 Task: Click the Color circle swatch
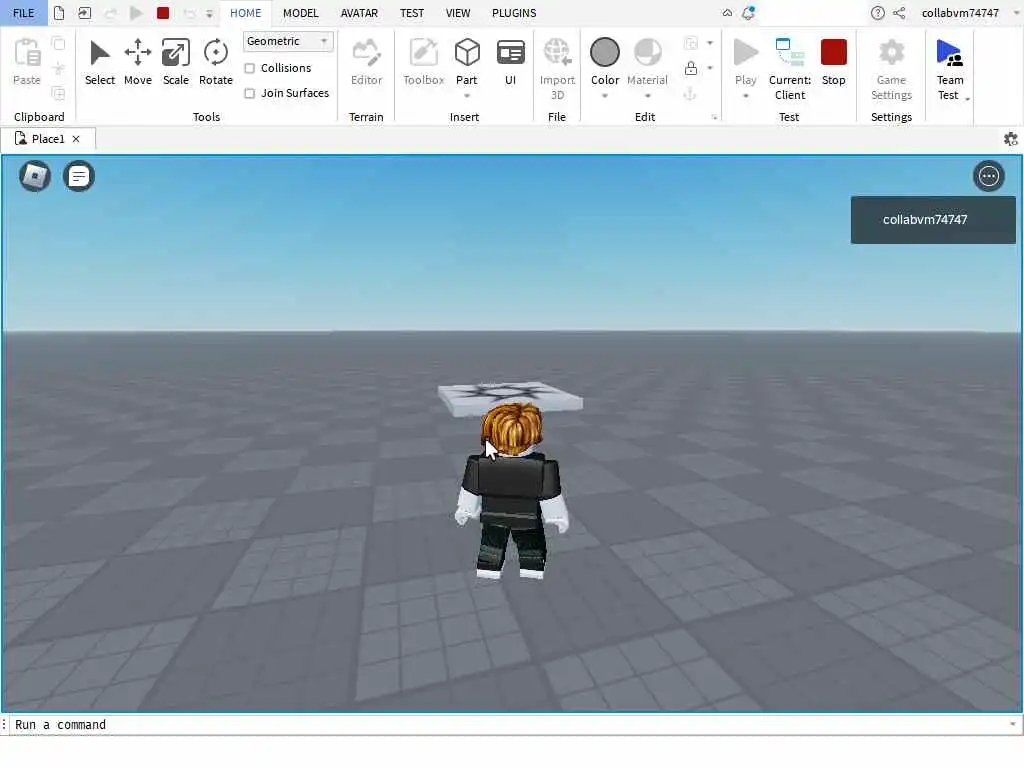[x=605, y=52]
